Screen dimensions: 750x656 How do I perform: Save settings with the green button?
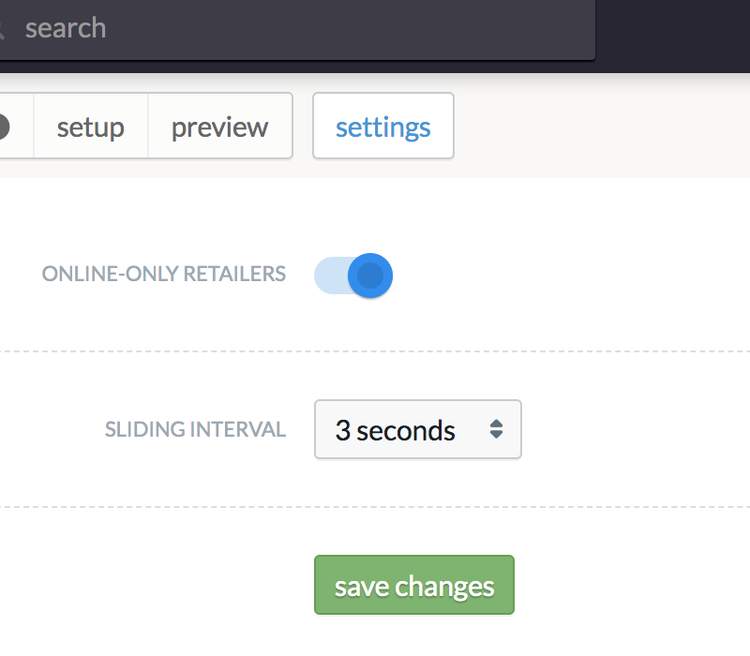[x=414, y=585]
